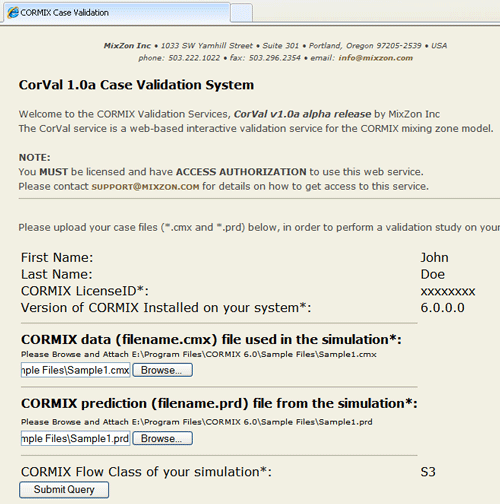Image resolution: width=500 pixels, height=504 pixels.
Task: Click the CorVal 1.0a Case Validation System heading
Action: pyautogui.click(x=136, y=85)
